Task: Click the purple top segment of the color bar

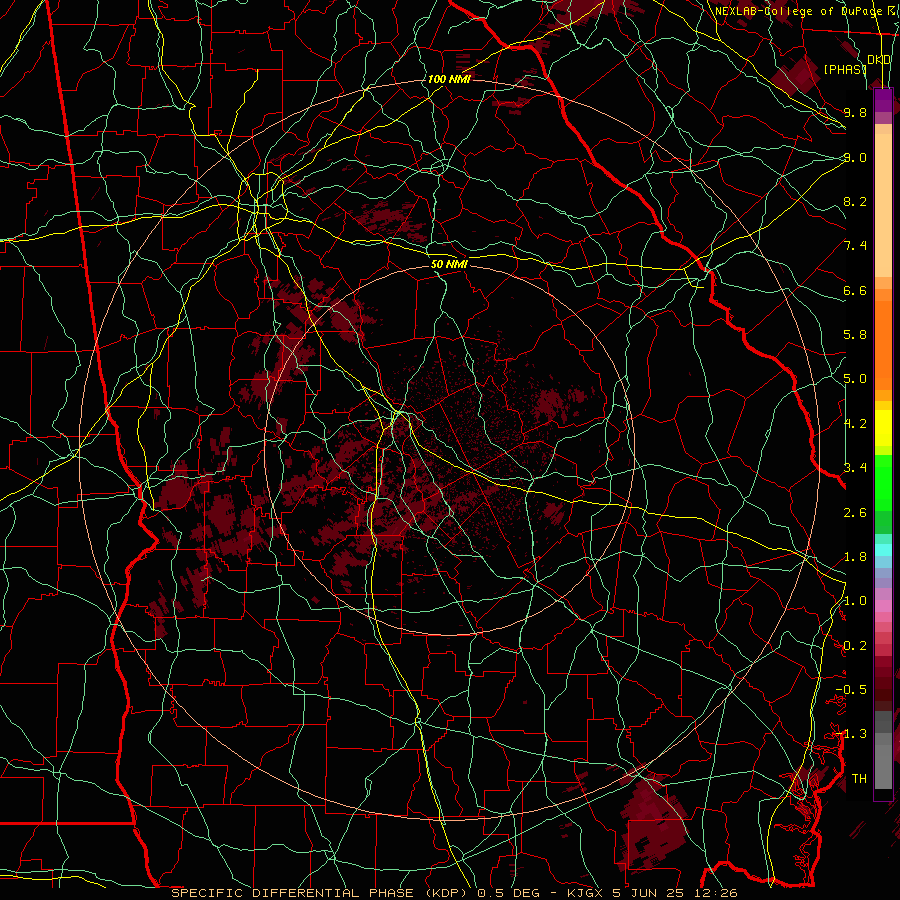Action: pyautogui.click(x=883, y=100)
